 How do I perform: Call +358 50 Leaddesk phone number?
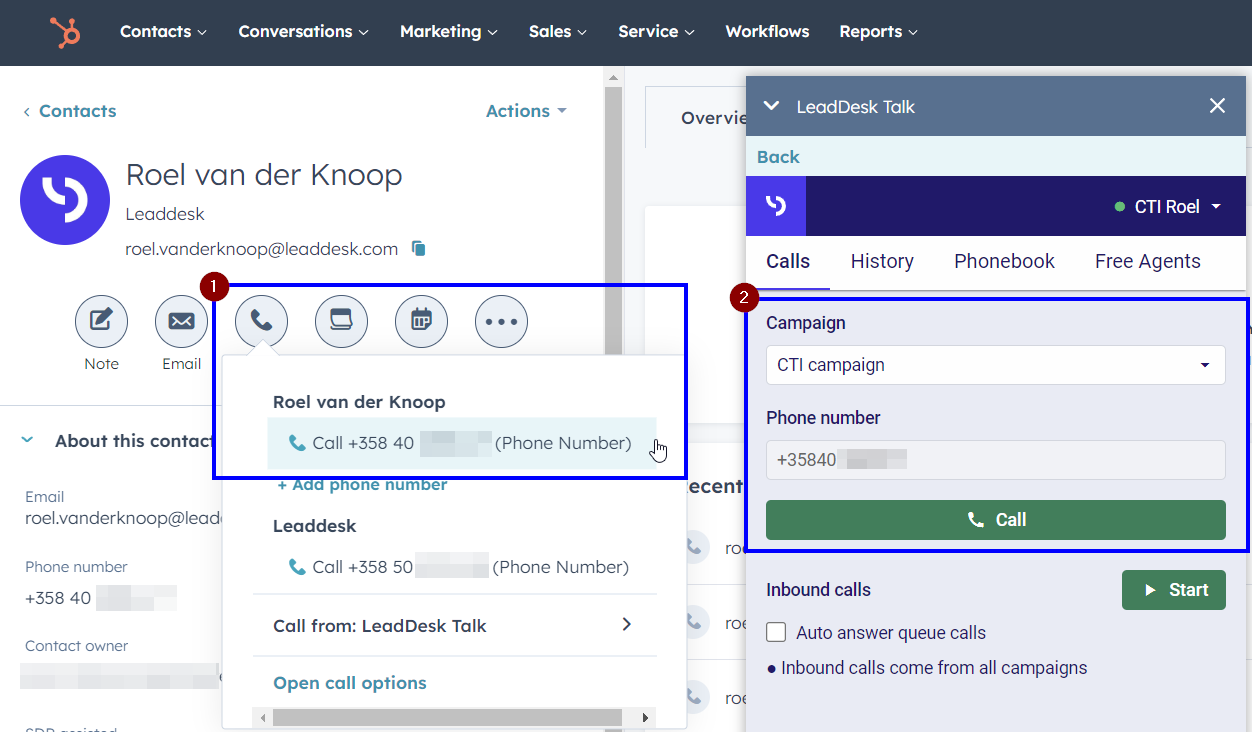click(459, 567)
